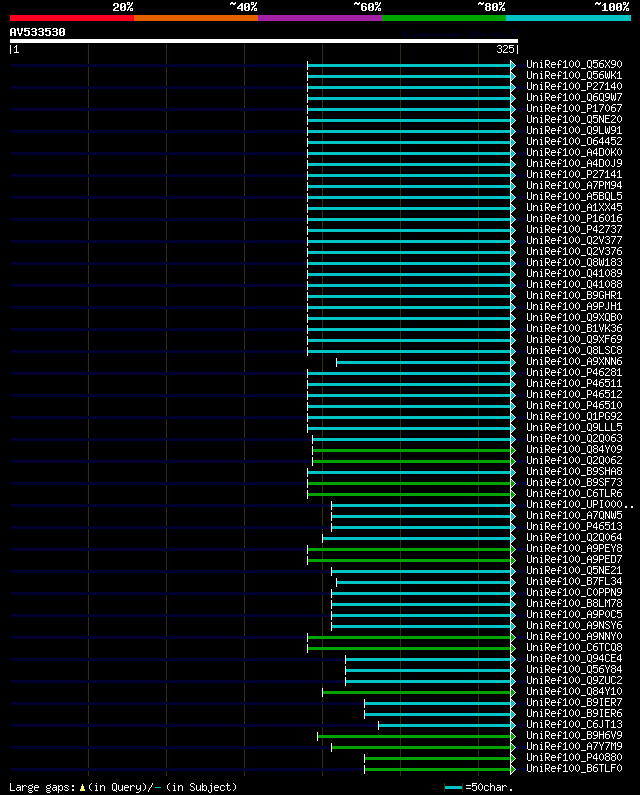Click the UniRef100_Q41089 label
Viewport: 640px width, 795px height.
(x=574, y=273)
